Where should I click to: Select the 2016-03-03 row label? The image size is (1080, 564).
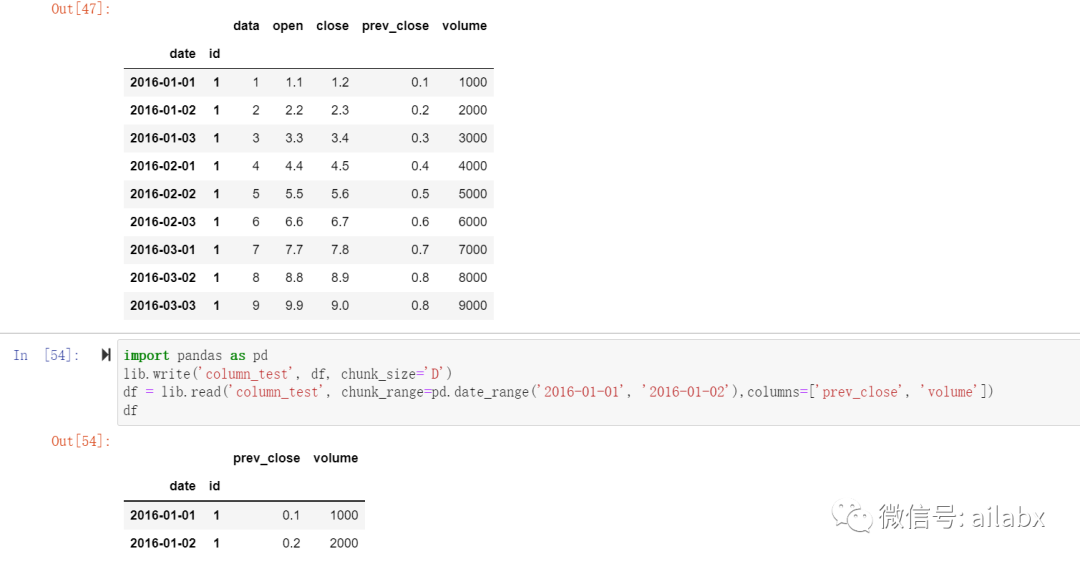(x=163, y=306)
